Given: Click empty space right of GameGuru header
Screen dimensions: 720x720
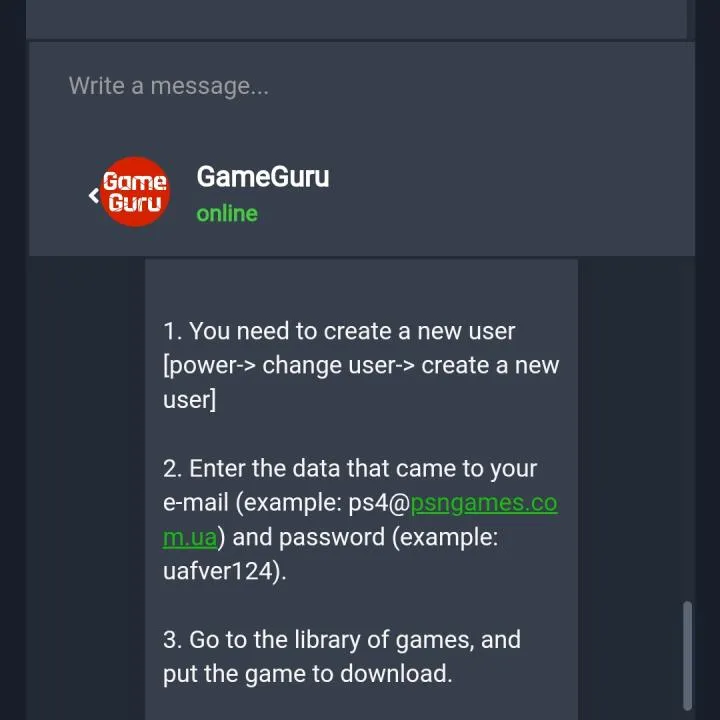Looking at the screenshot, I should [510, 193].
